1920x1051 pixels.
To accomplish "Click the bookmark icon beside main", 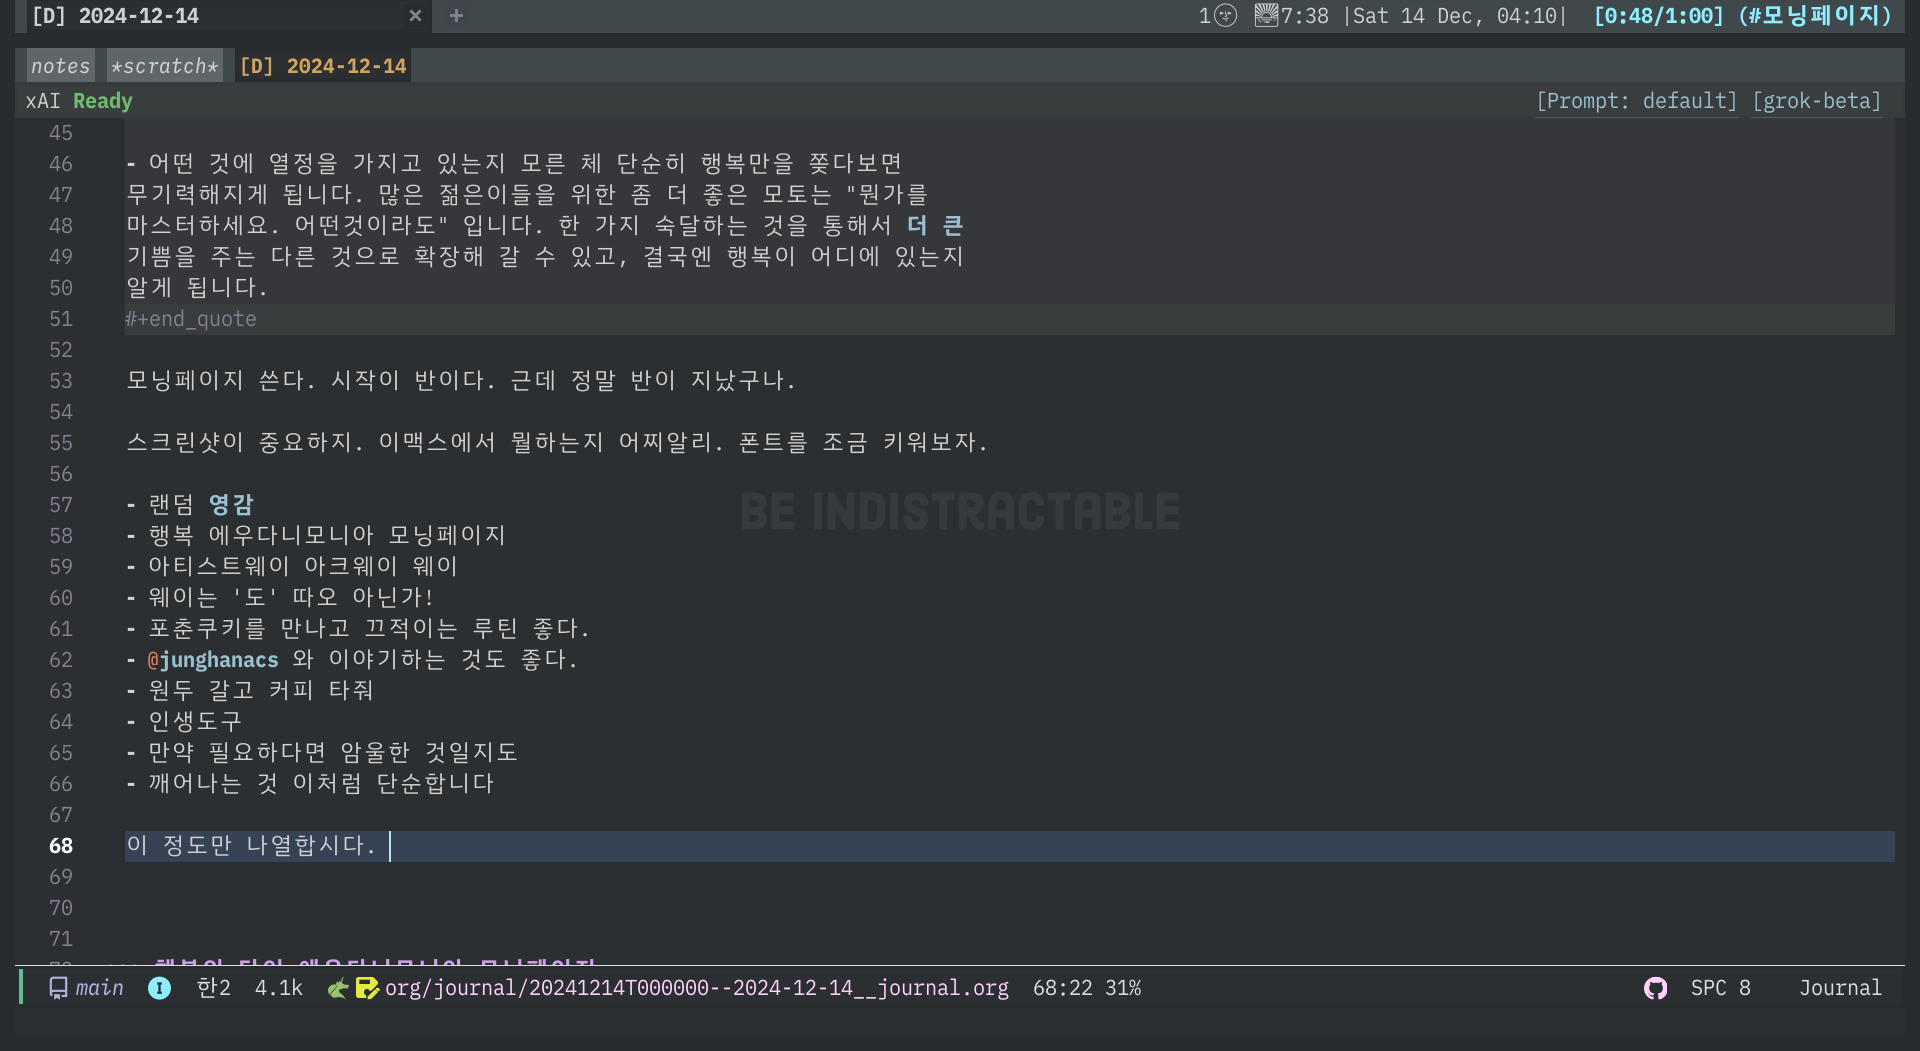I will pos(58,988).
